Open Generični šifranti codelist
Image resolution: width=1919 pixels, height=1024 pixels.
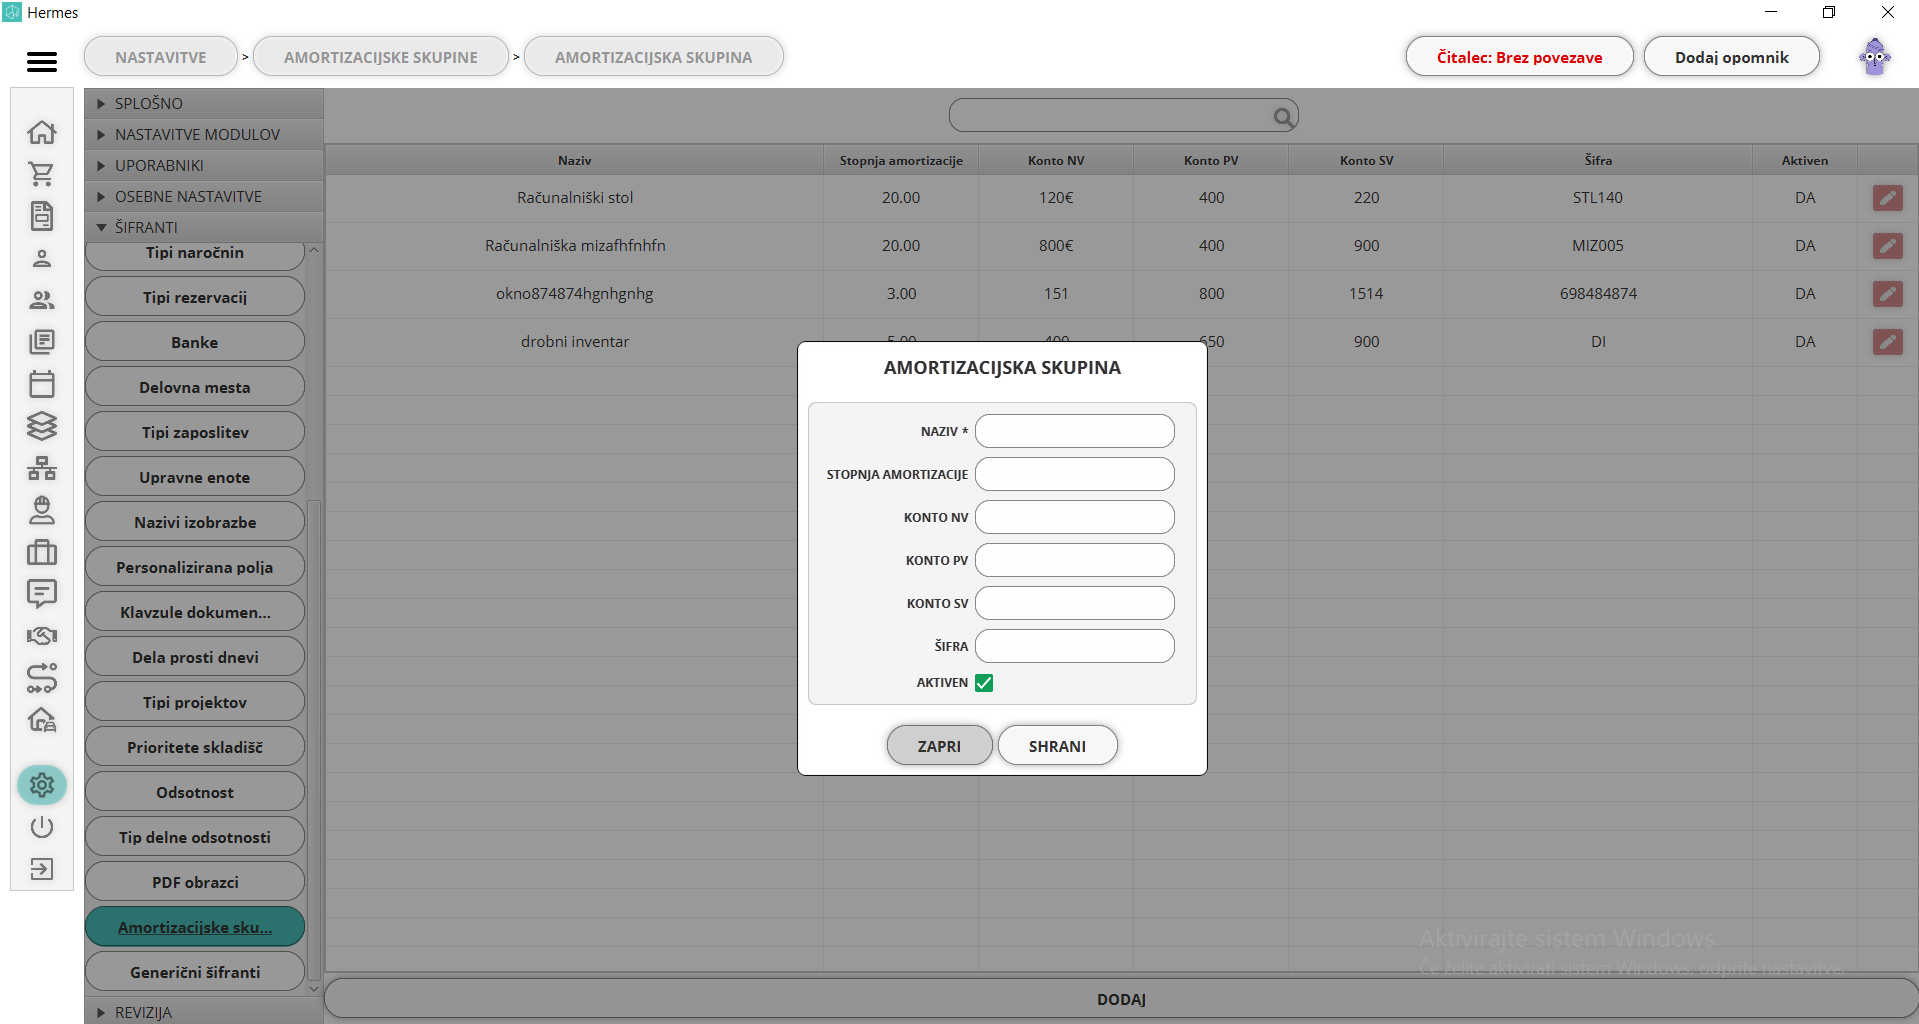coord(195,972)
